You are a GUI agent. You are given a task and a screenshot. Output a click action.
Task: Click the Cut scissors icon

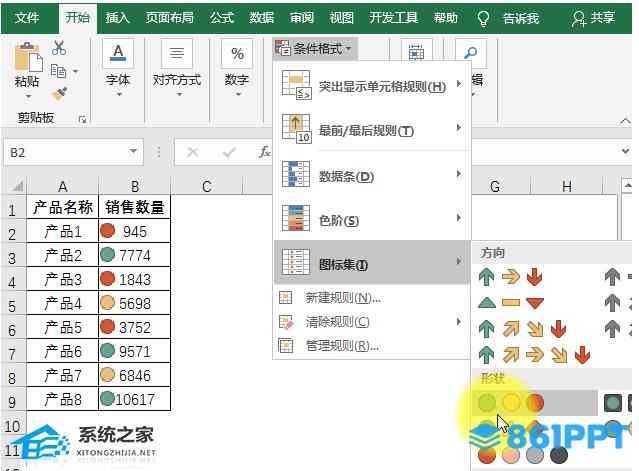point(59,48)
